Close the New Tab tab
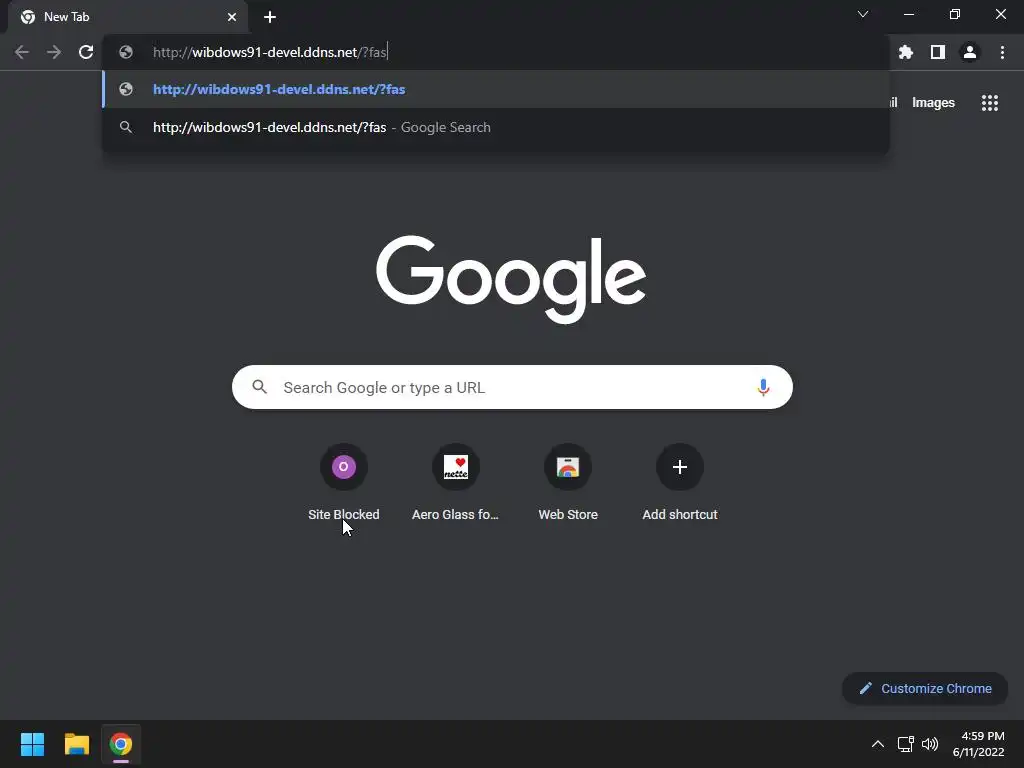Viewport: 1024px width, 768px height. (232, 17)
